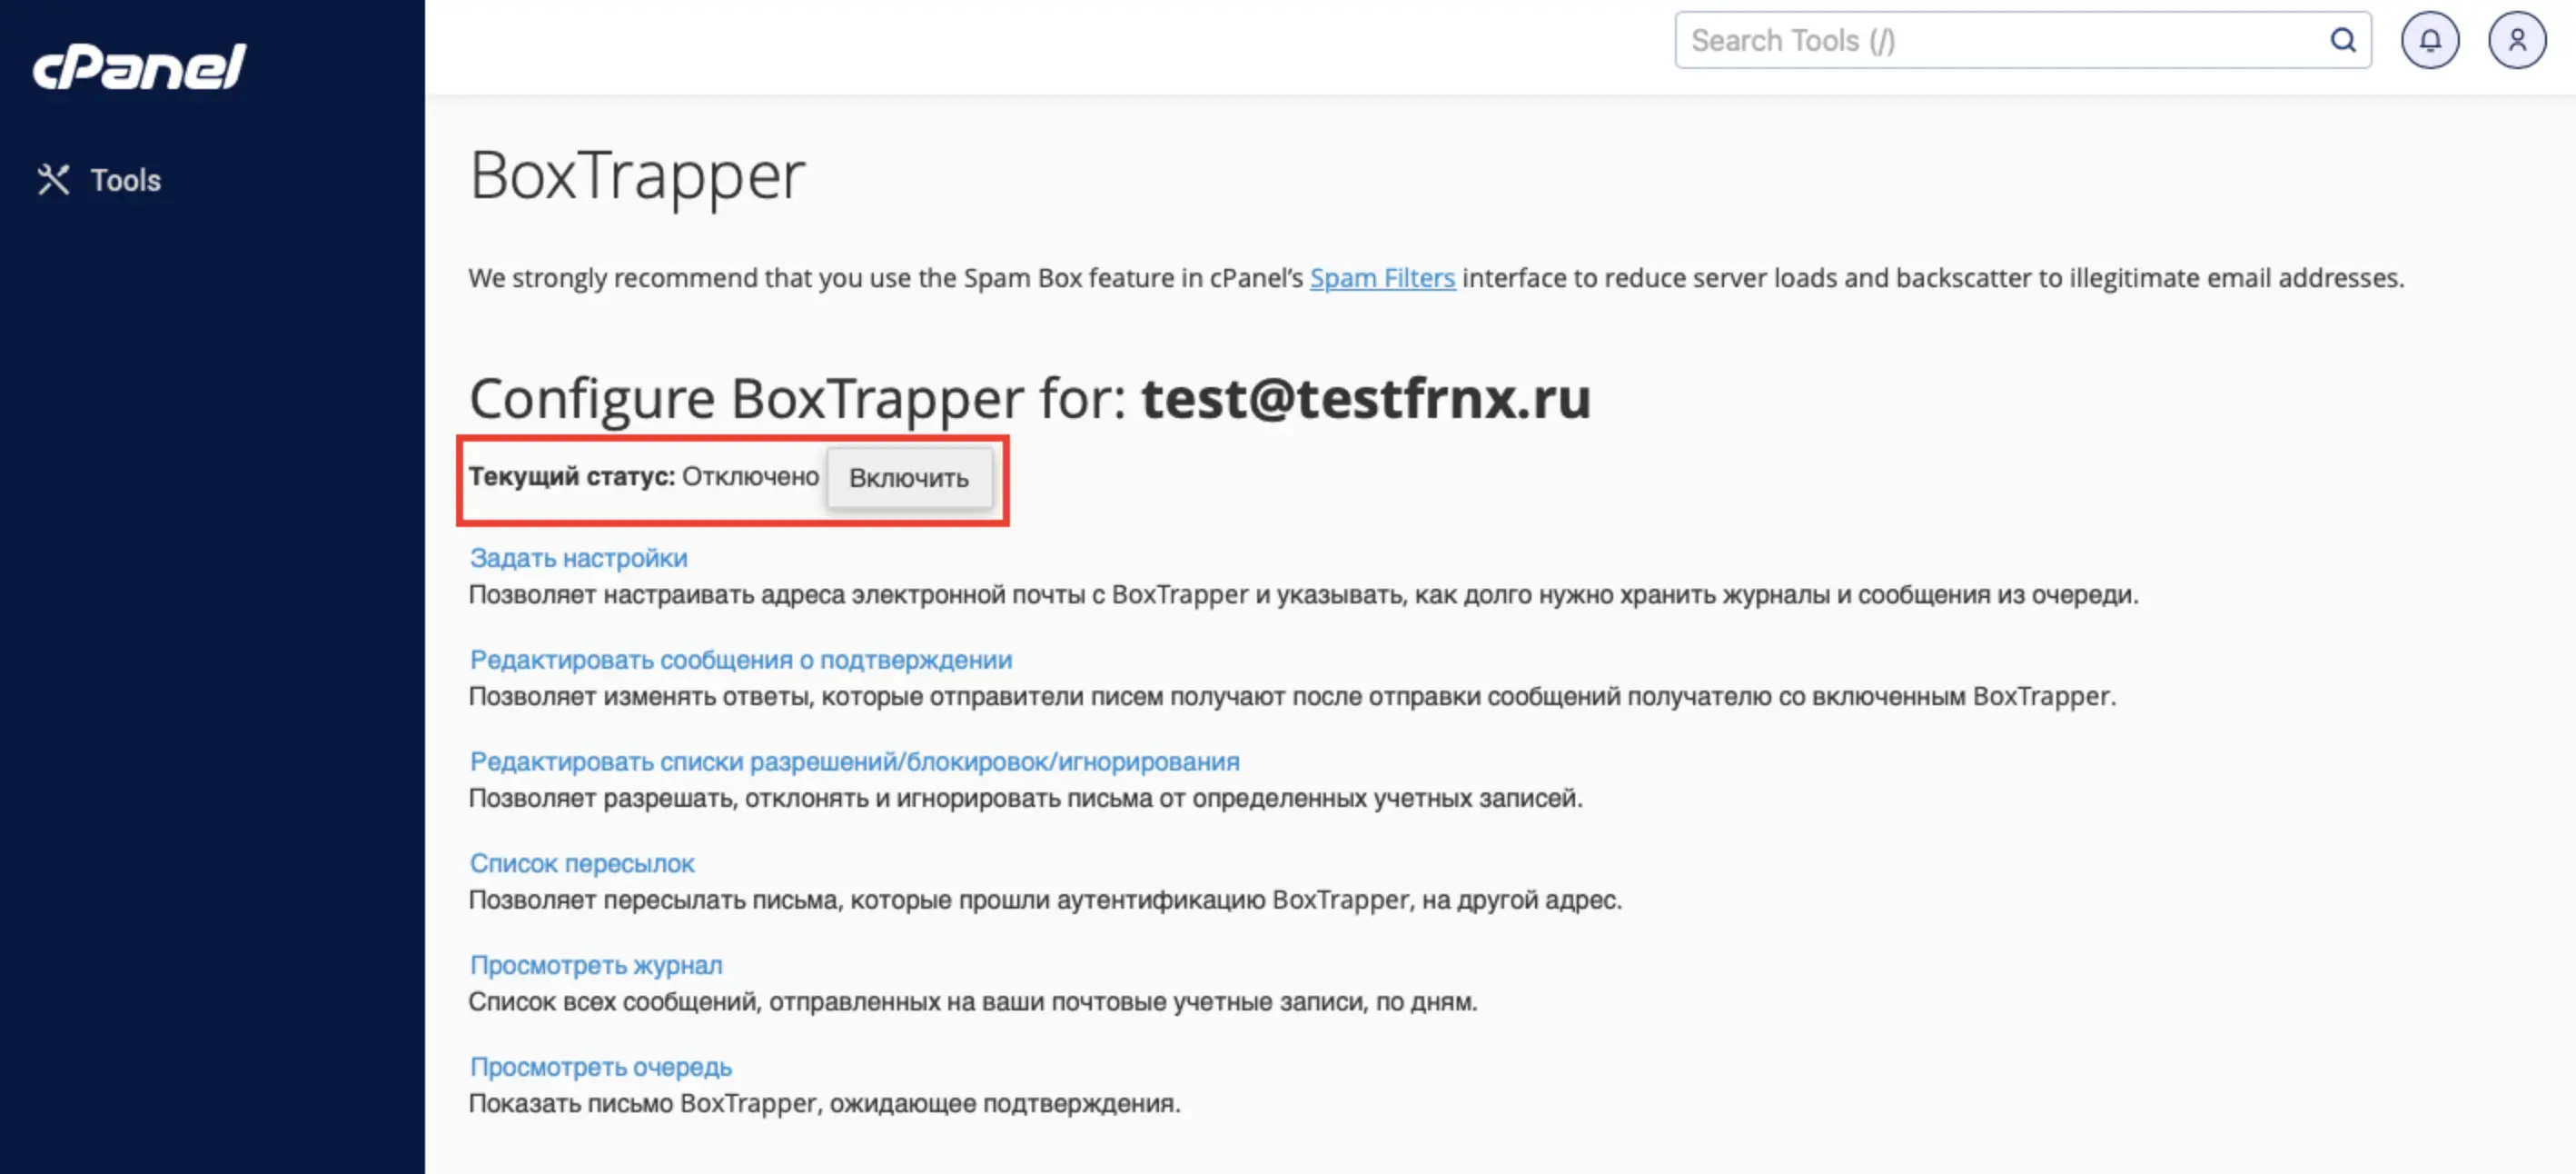Open Редактировать сообщения о подтверждении link
The height and width of the screenshot is (1174, 2576).
(741, 660)
